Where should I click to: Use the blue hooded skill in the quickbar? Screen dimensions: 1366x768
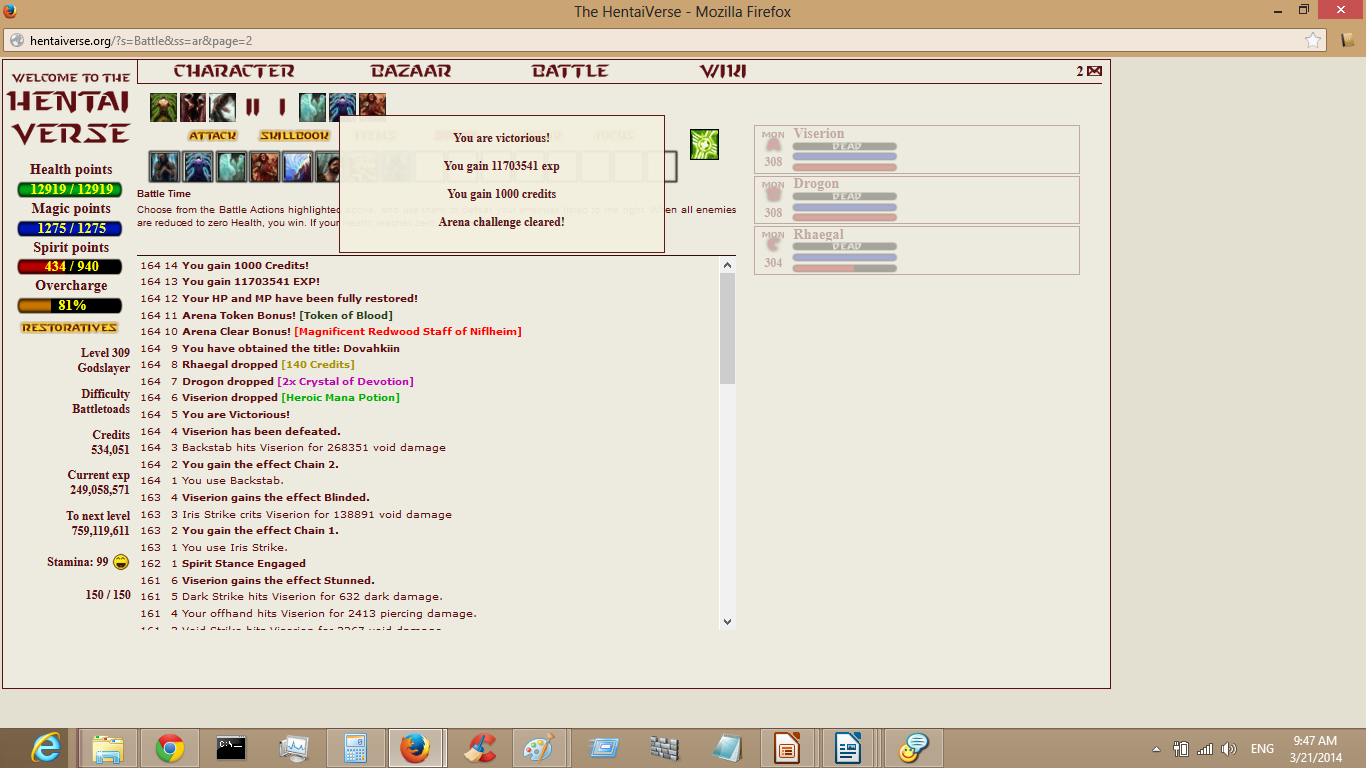[198, 167]
